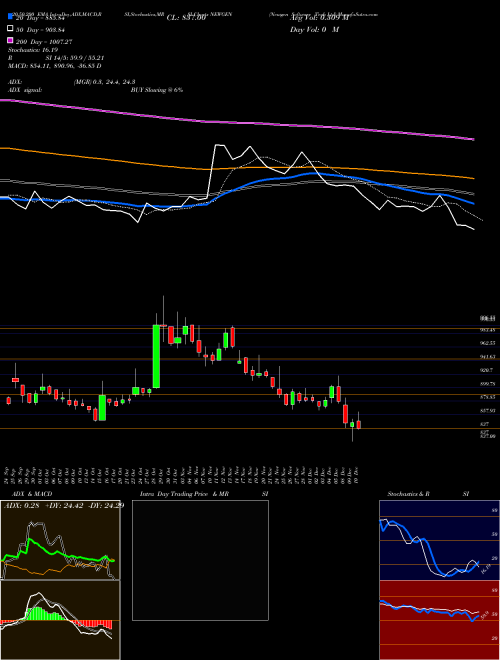Open the blue Stochastics chart panel
This screenshot has width=500, height=660.
pyautogui.click(x=439, y=540)
